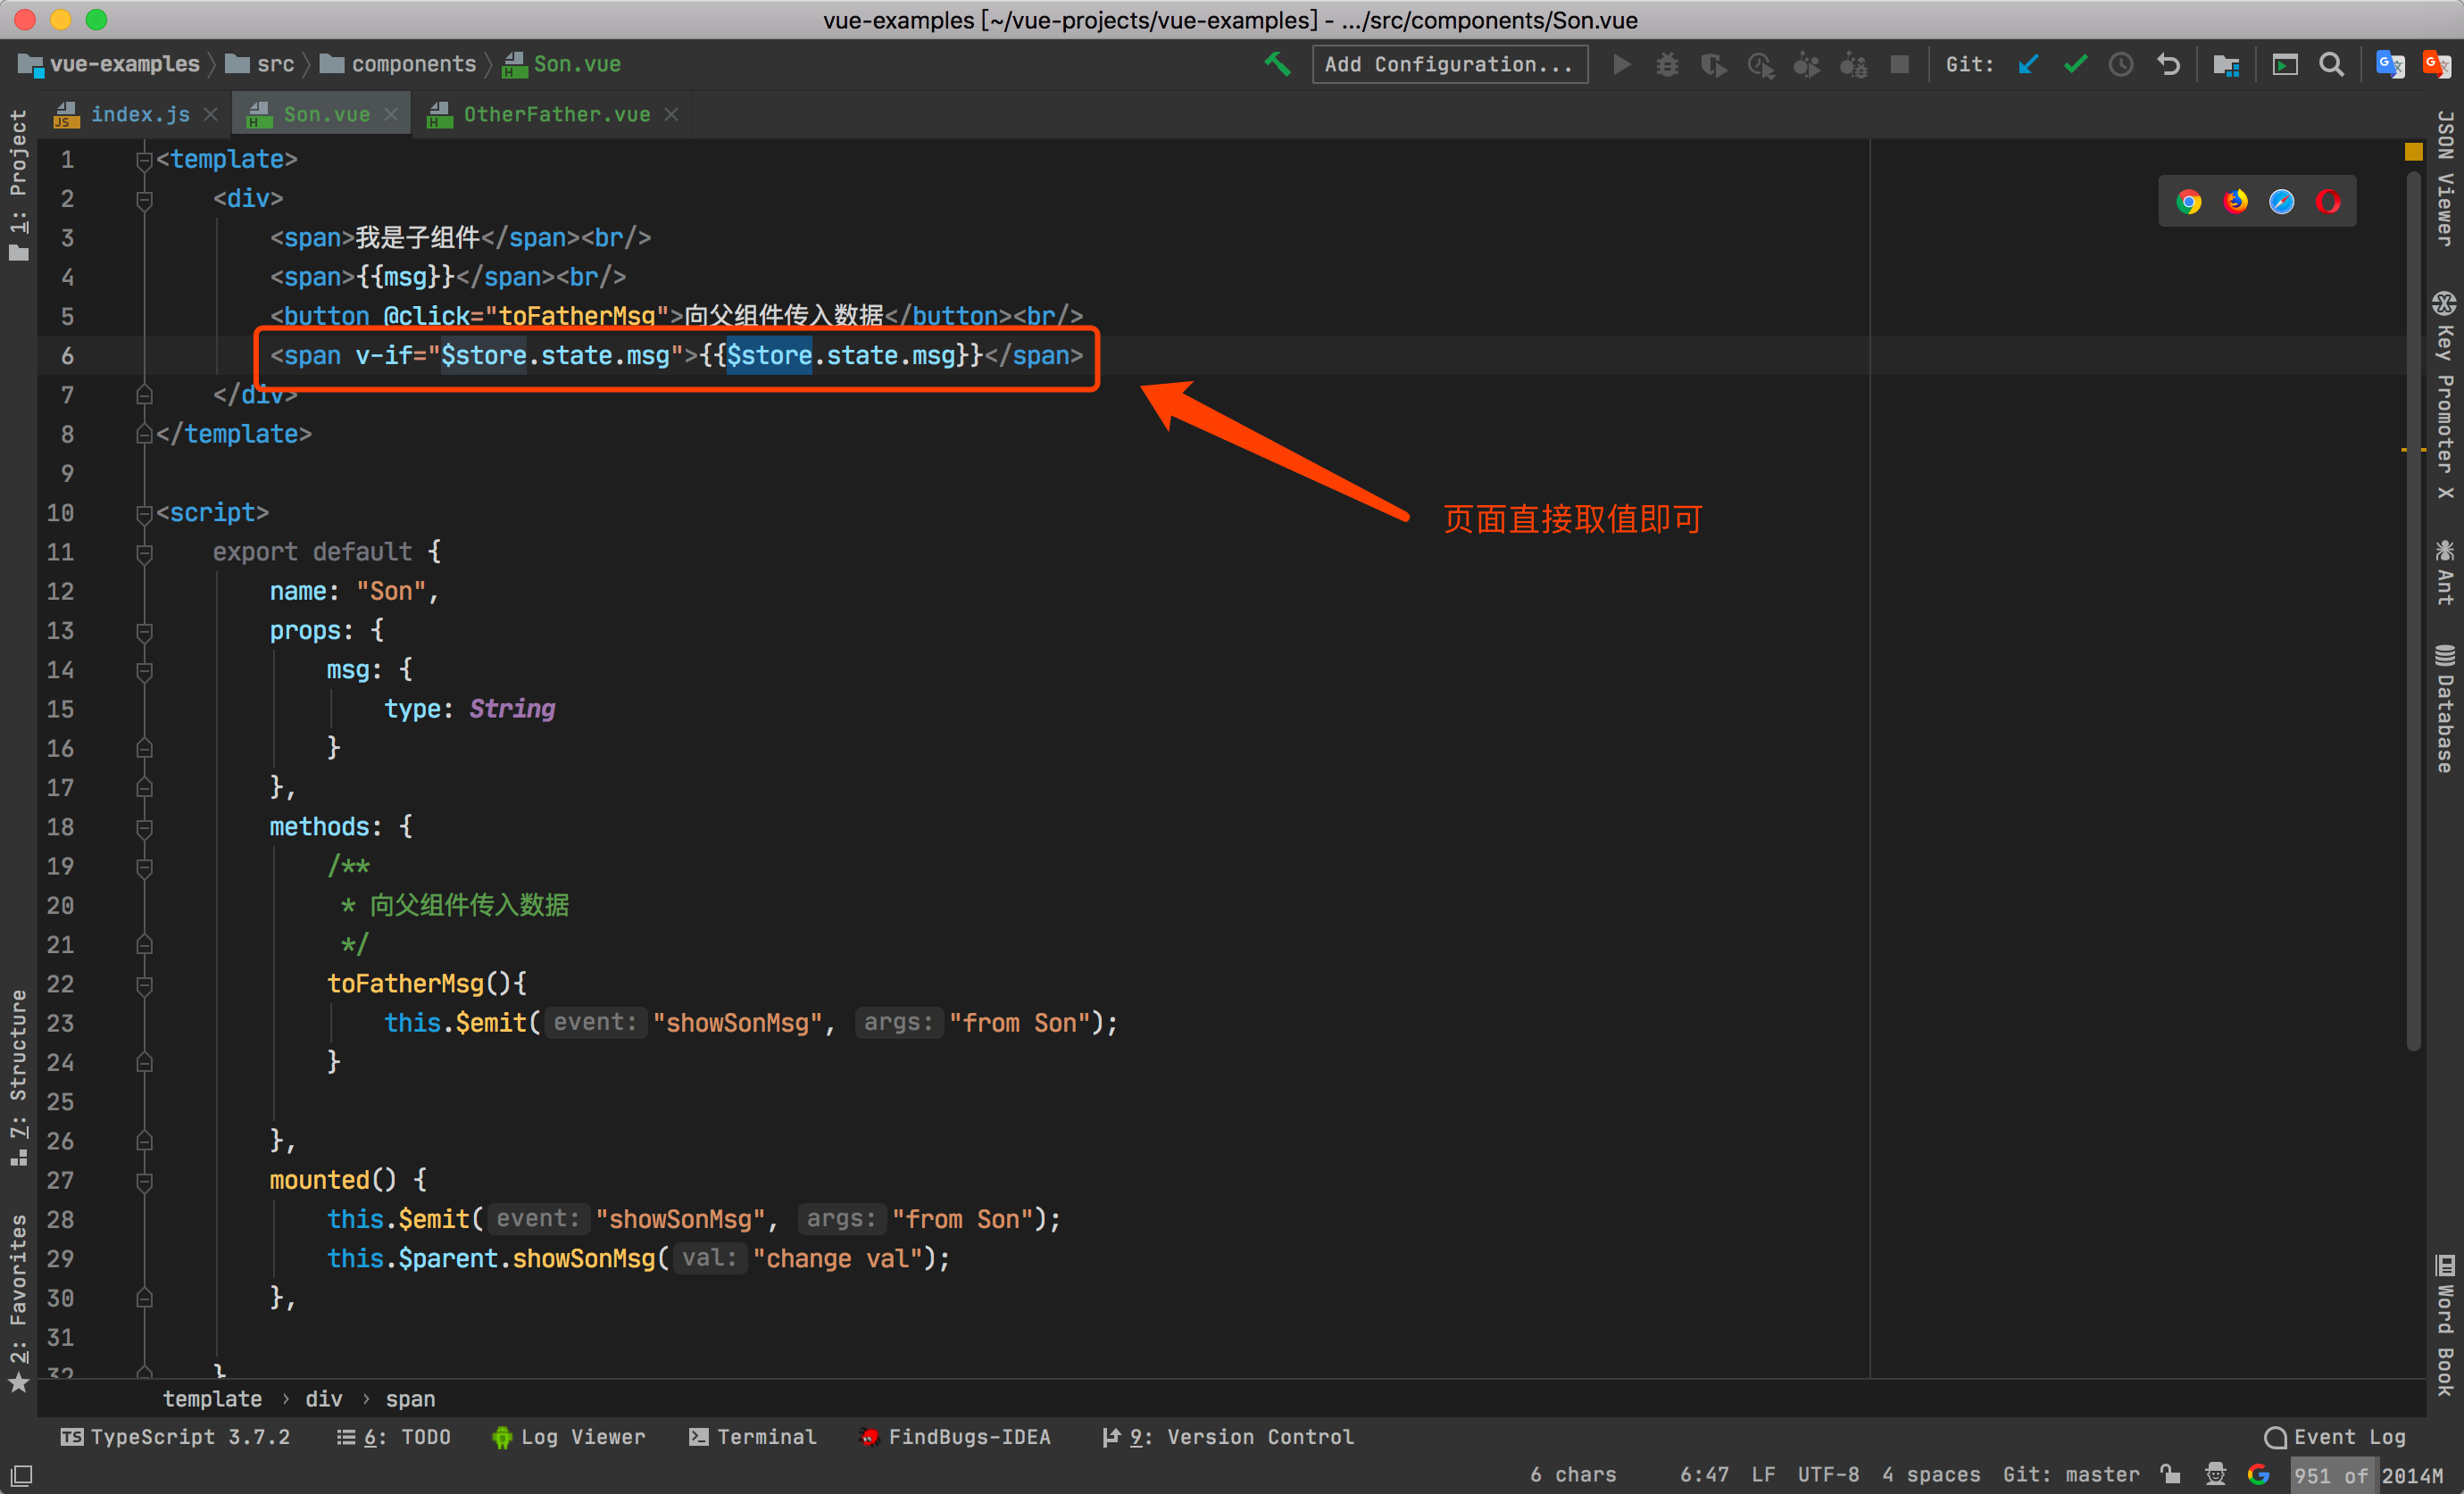Open Project Structure icon in toolbar
The image size is (2464, 1494).
point(2226,65)
